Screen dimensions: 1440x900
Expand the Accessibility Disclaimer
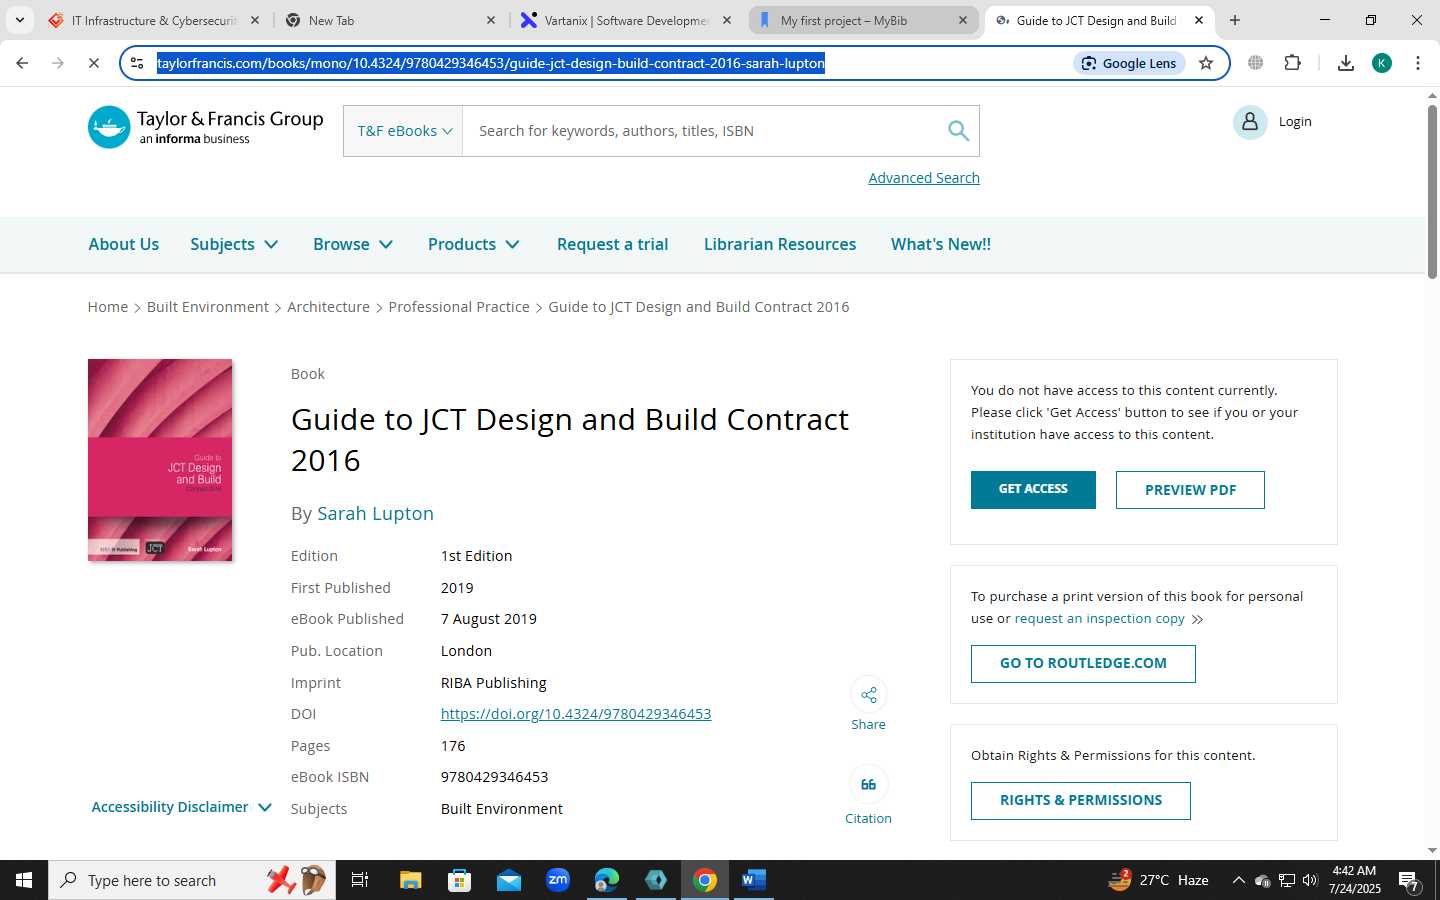181,807
